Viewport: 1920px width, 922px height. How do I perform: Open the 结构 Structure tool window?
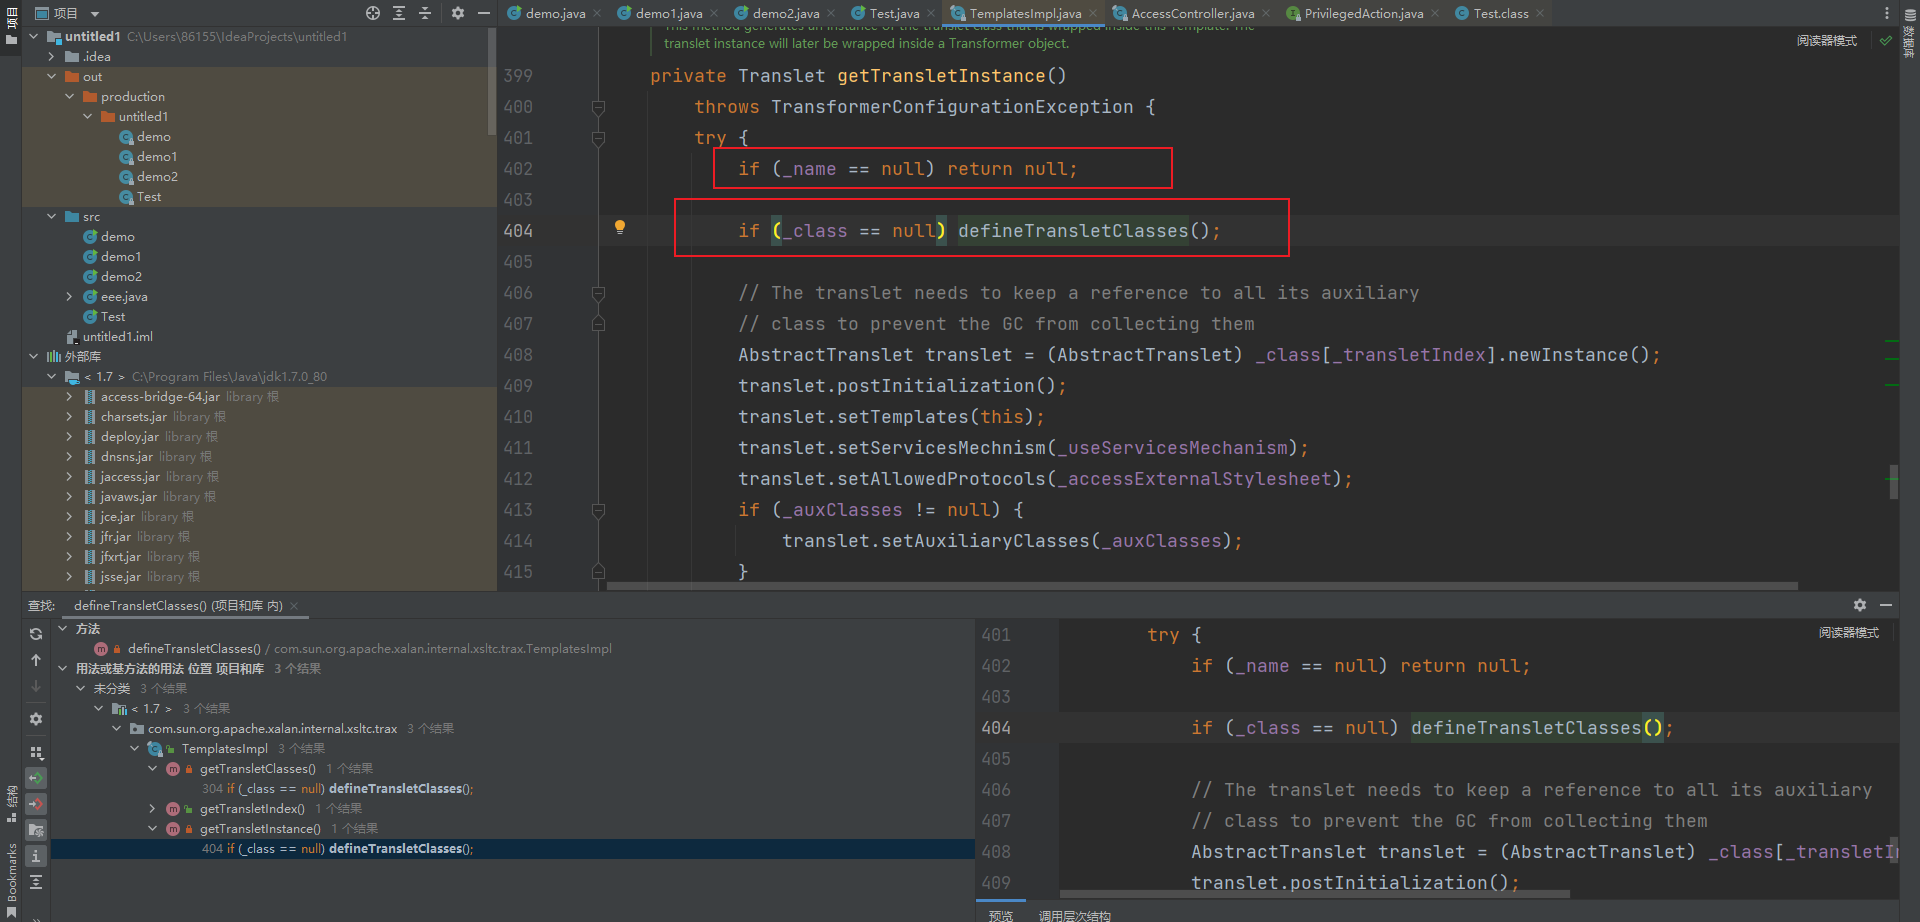[11, 803]
